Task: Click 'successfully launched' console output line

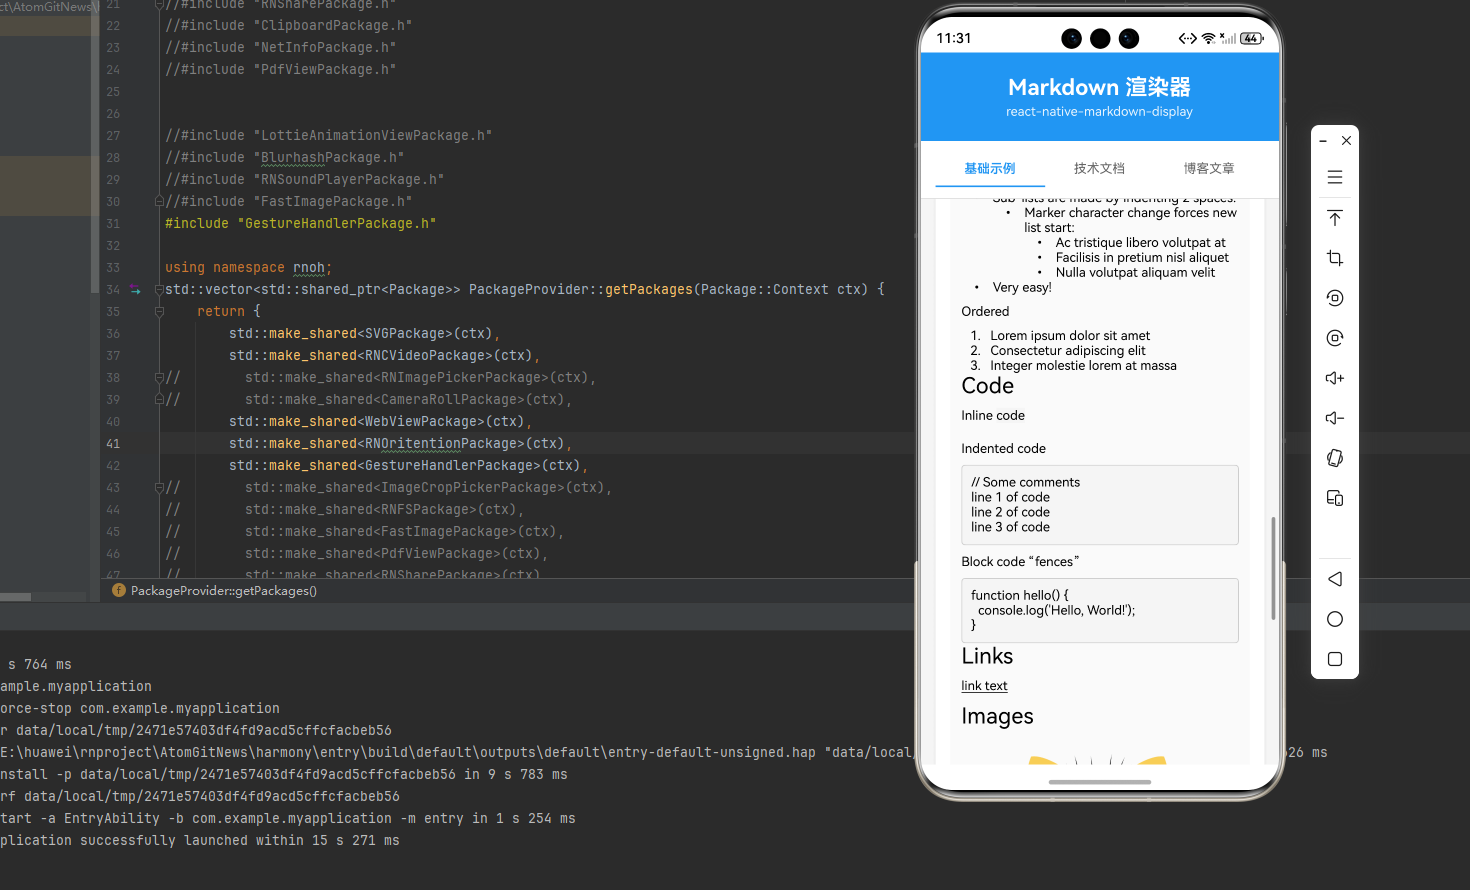Action: [x=200, y=841]
